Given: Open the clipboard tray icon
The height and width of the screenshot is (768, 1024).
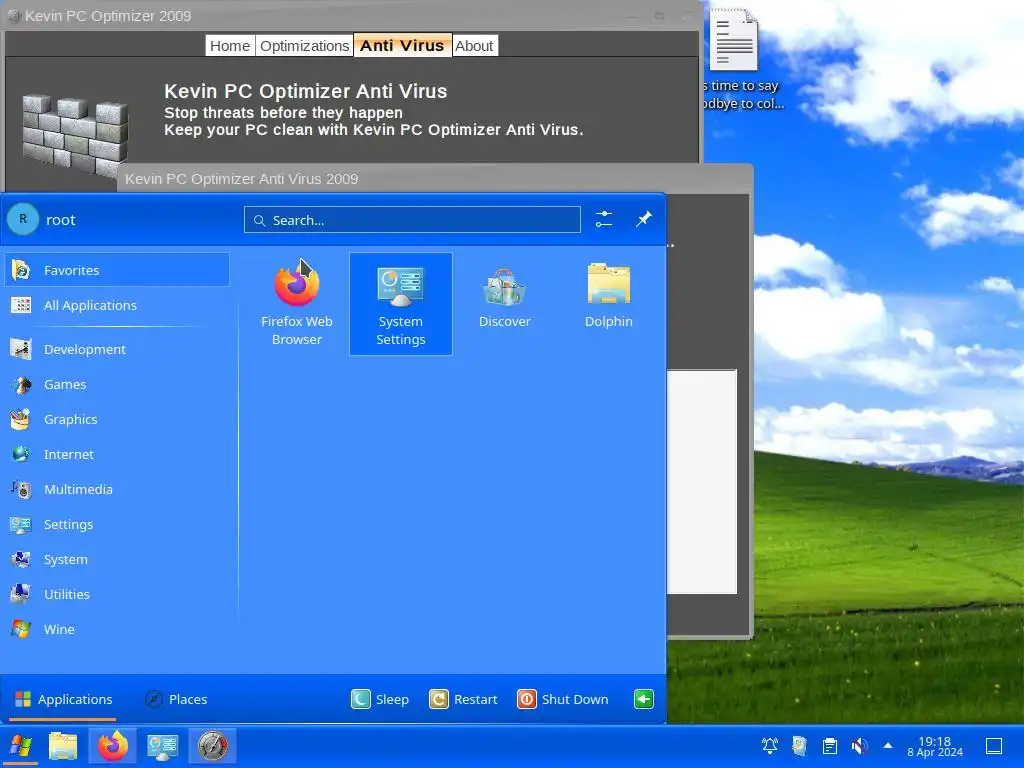Looking at the screenshot, I should coord(829,745).
